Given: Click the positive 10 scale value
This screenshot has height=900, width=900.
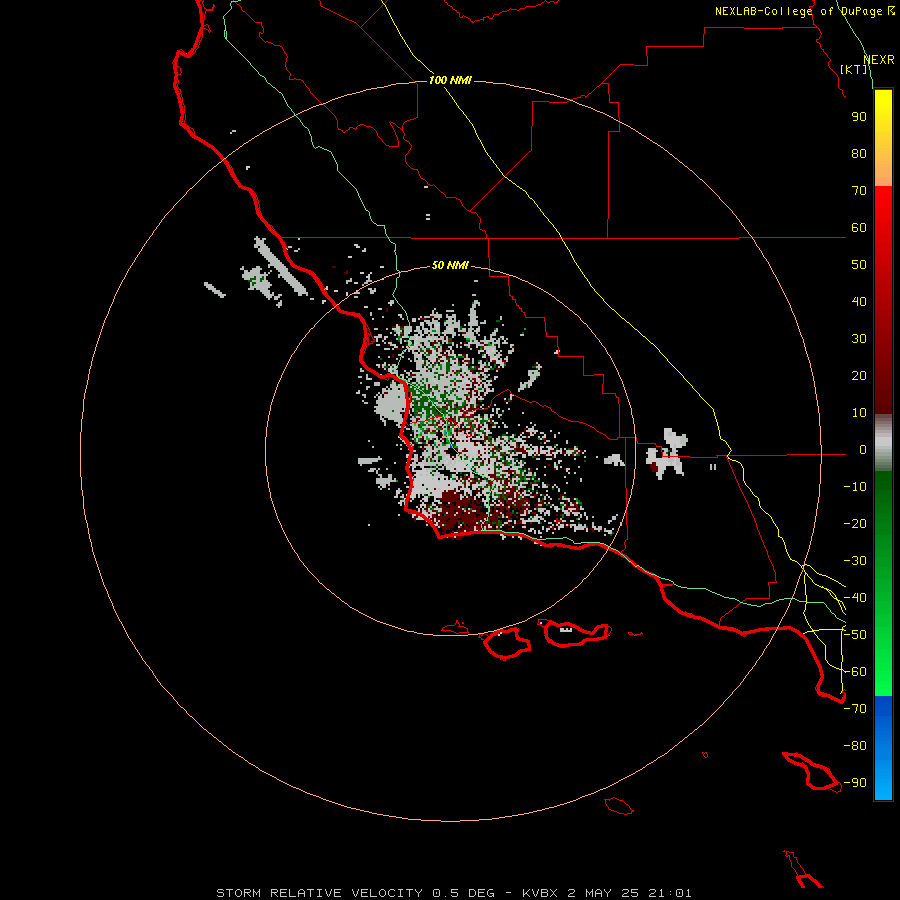Looking at the screenshot, I should (859, 413).
